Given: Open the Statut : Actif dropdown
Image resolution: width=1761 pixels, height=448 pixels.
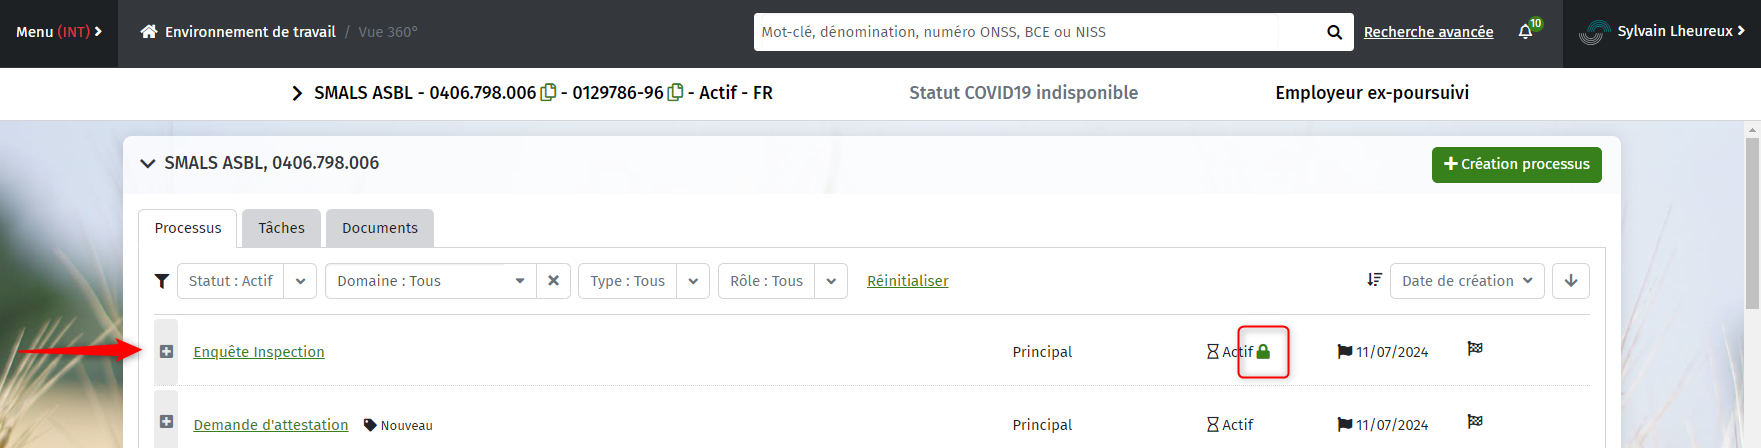Looking at the screenshot, I should (247, 281).
